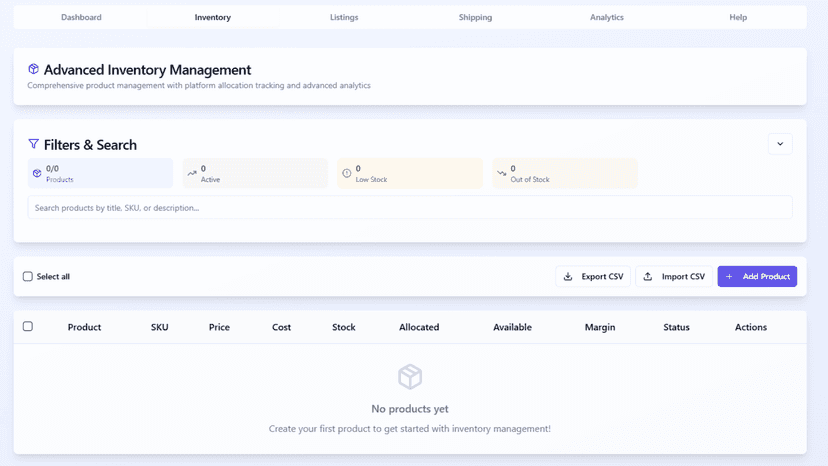The width and height of the screenshot is (828, 466).
Task: Click the download icon on Export CSV
Action: 568,276
